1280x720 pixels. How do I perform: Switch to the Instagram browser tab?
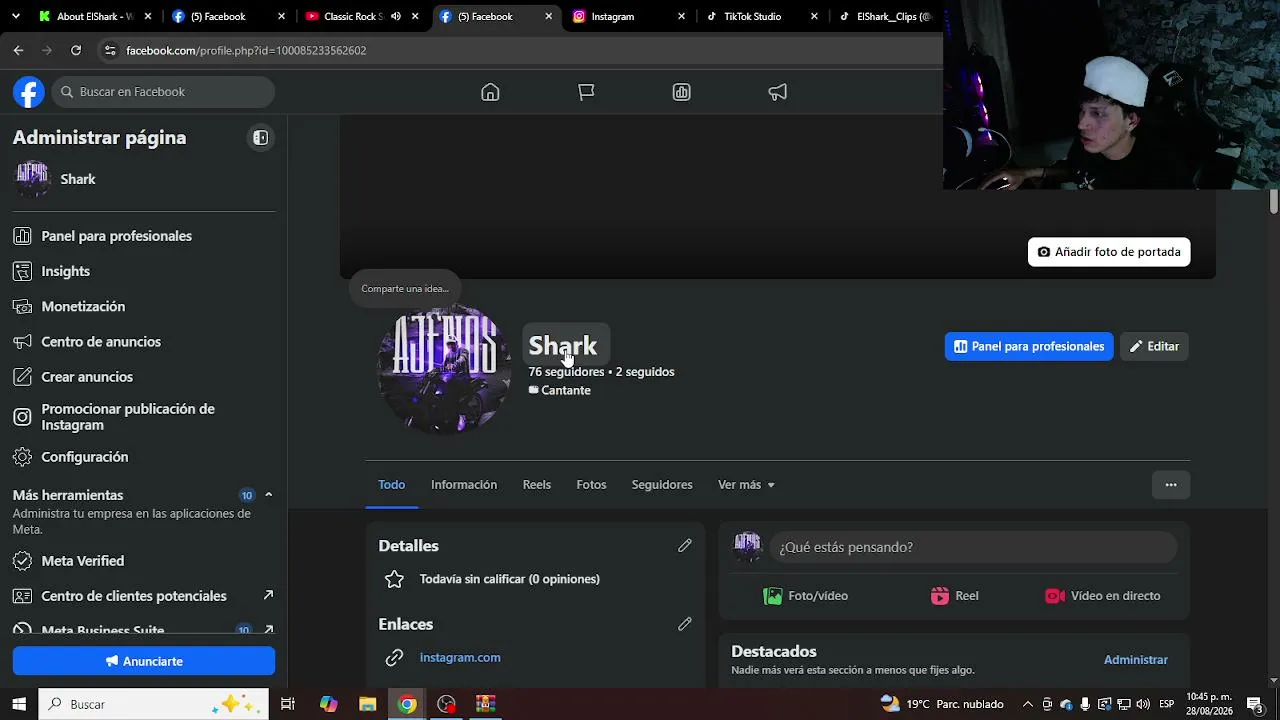tap(630, 17)
